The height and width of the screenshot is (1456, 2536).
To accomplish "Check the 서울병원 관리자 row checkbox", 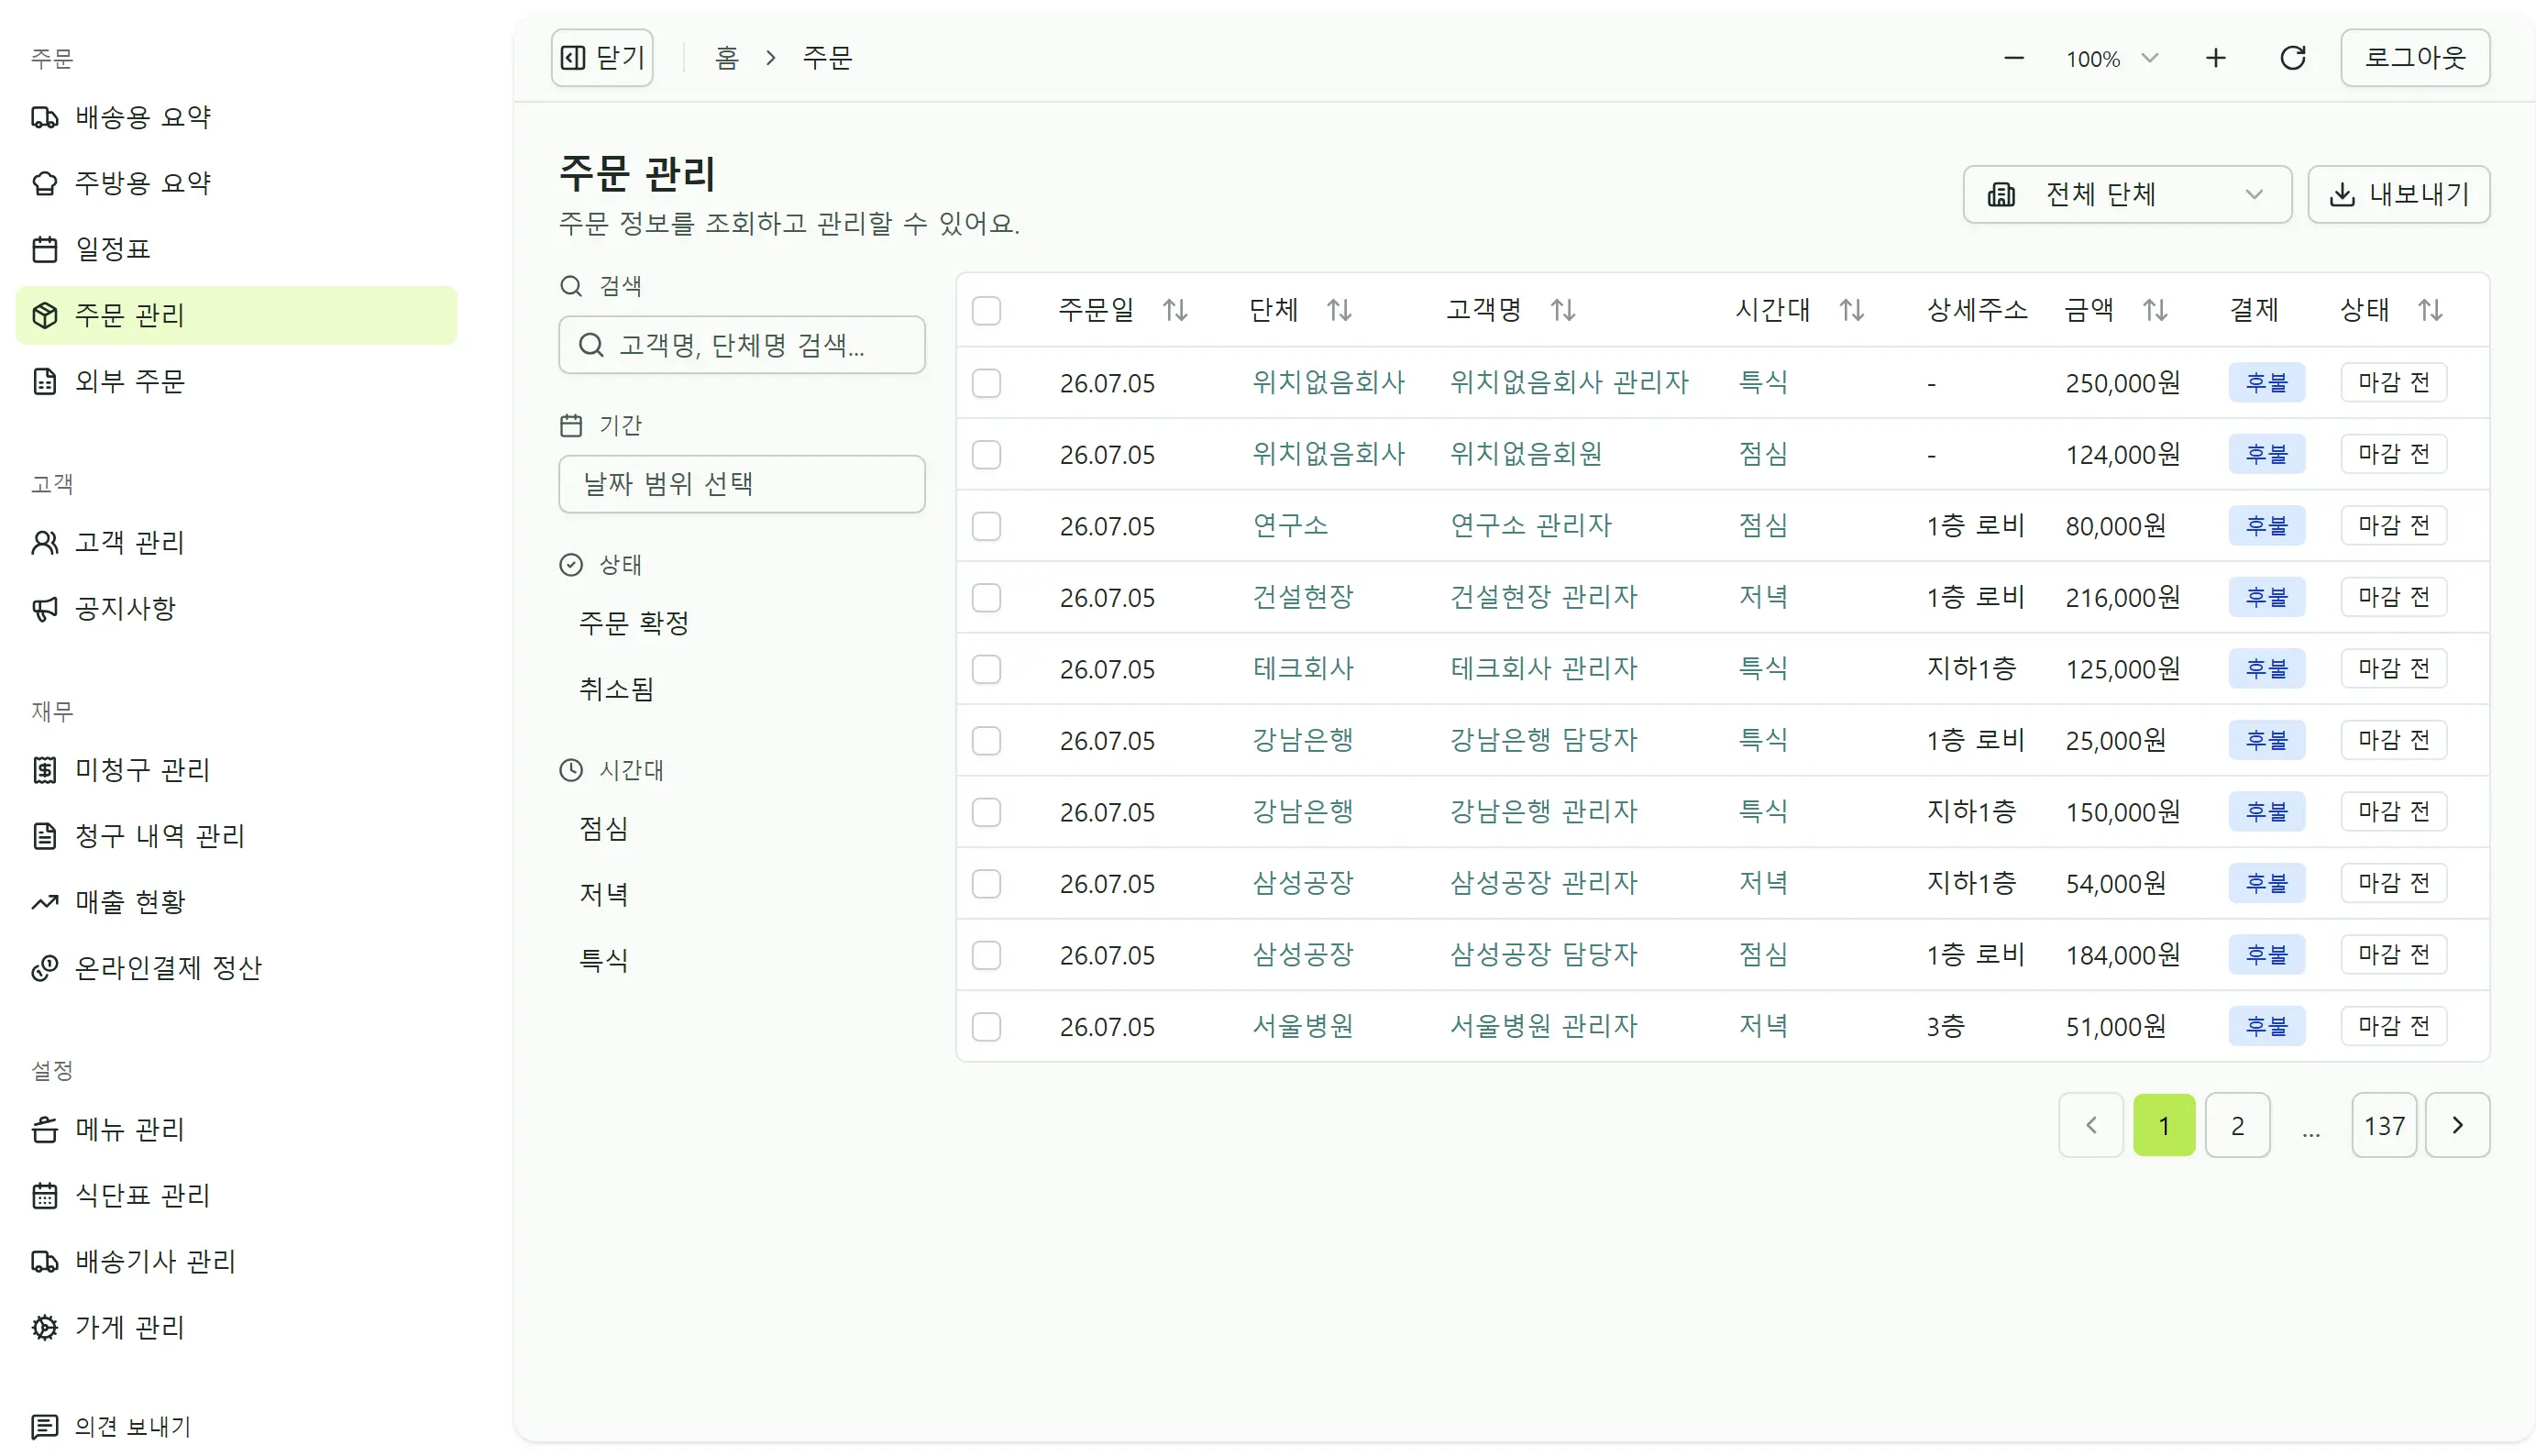I will coord(987,1027).
